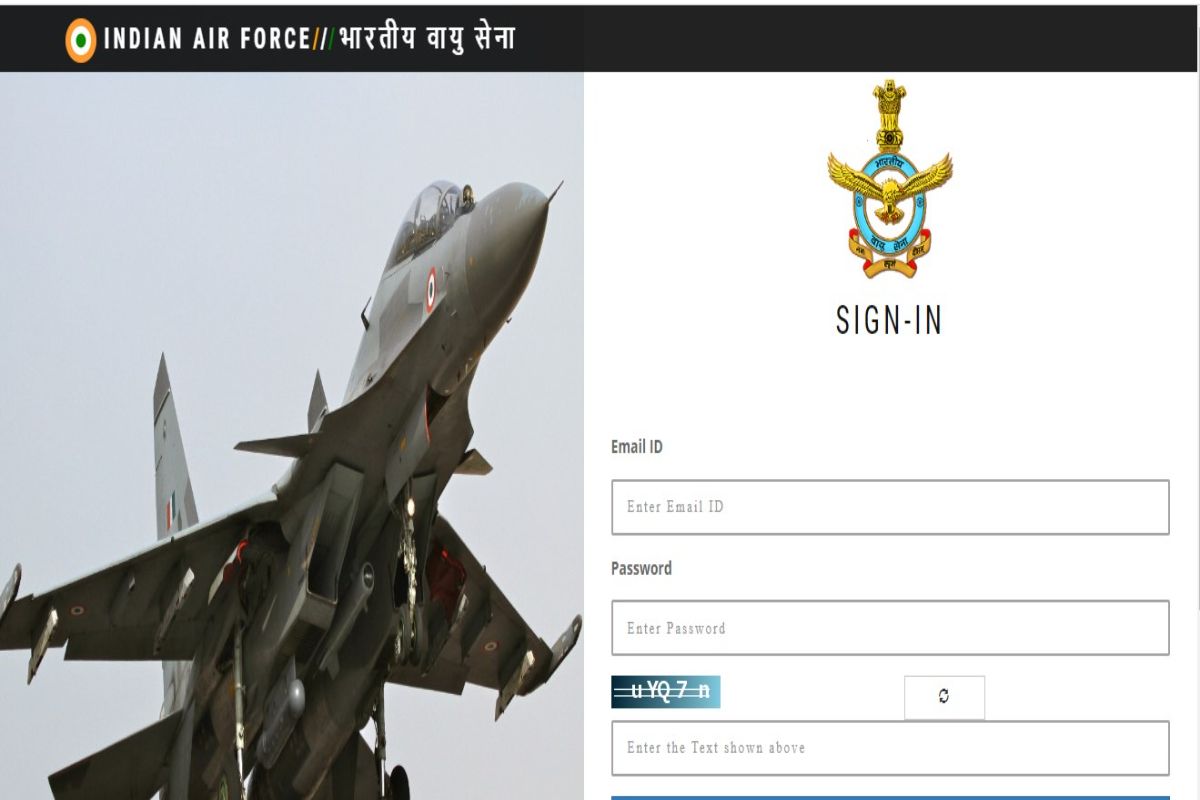Click the INDIAN AIR FORCE header title
Screen dimensions: 1200x800
coord(206,40)
